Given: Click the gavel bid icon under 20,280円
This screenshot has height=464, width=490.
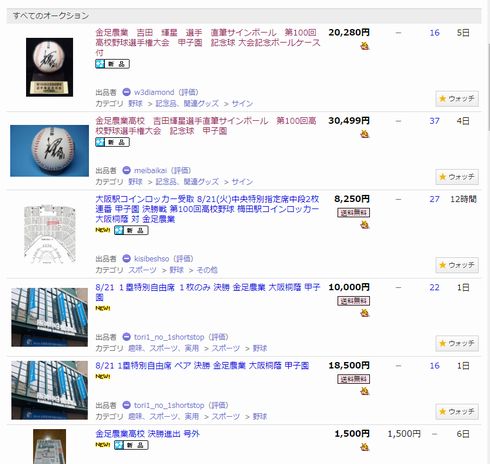Looking at the screenshot, I should point(365,46).
